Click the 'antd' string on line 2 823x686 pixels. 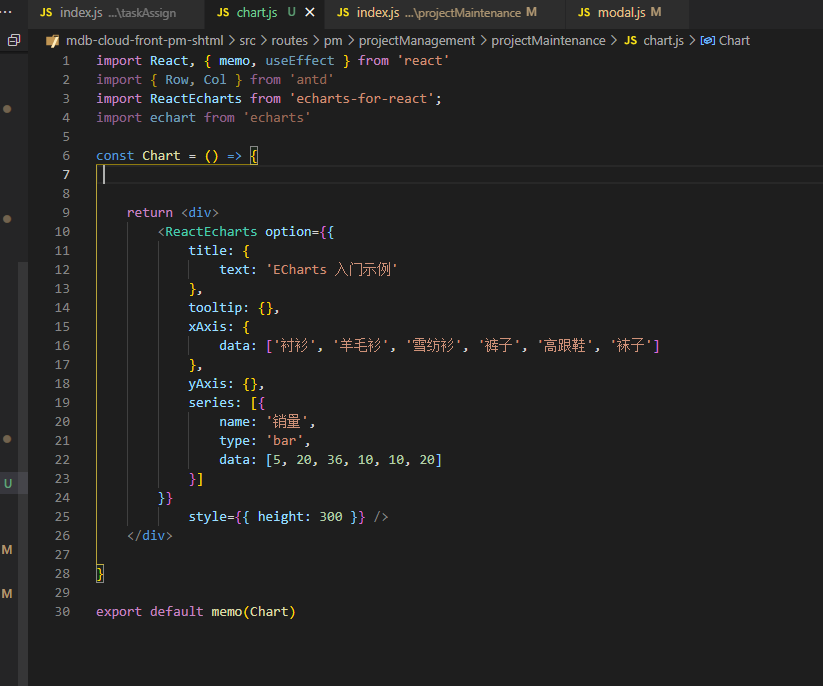[x=312, y=80]
